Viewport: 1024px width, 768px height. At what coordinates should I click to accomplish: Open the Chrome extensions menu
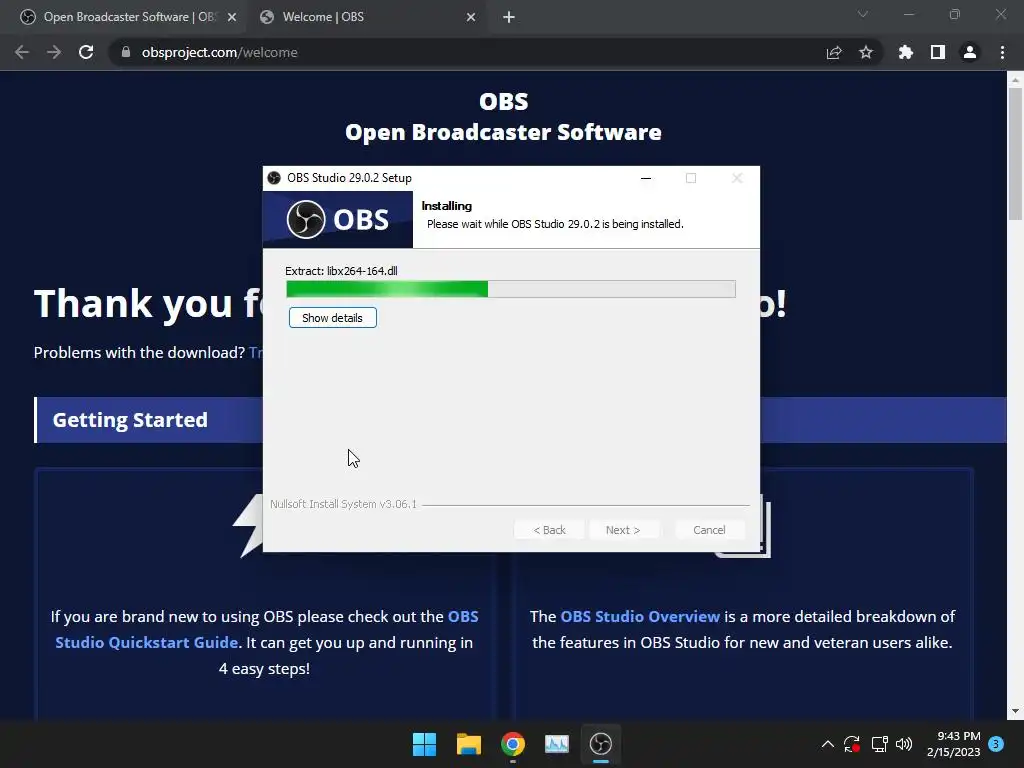point(905,52)
